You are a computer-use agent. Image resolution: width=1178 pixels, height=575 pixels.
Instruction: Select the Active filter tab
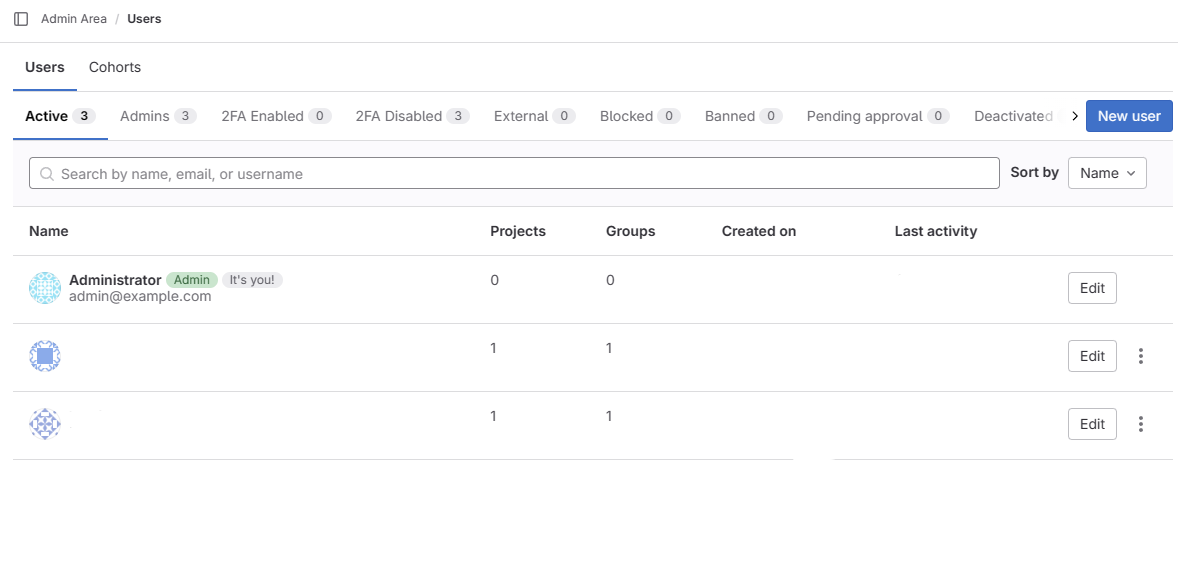click(x=60, y=116)
